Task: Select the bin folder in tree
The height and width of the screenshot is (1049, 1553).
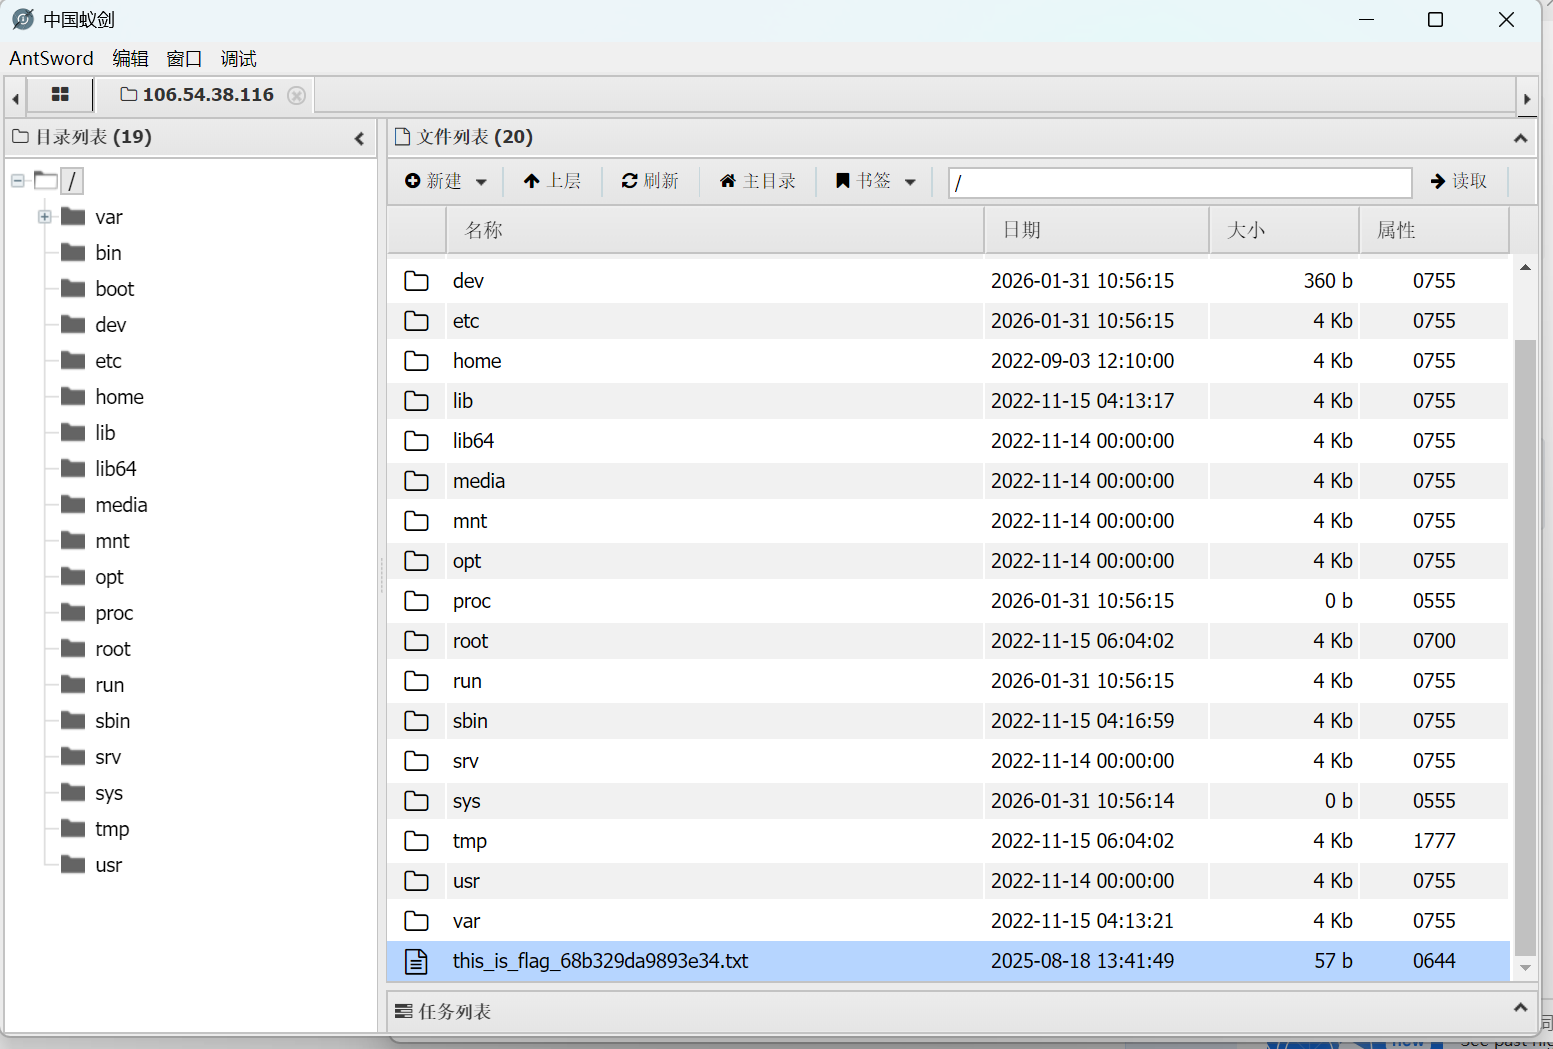Action: [x=108, y=253]
